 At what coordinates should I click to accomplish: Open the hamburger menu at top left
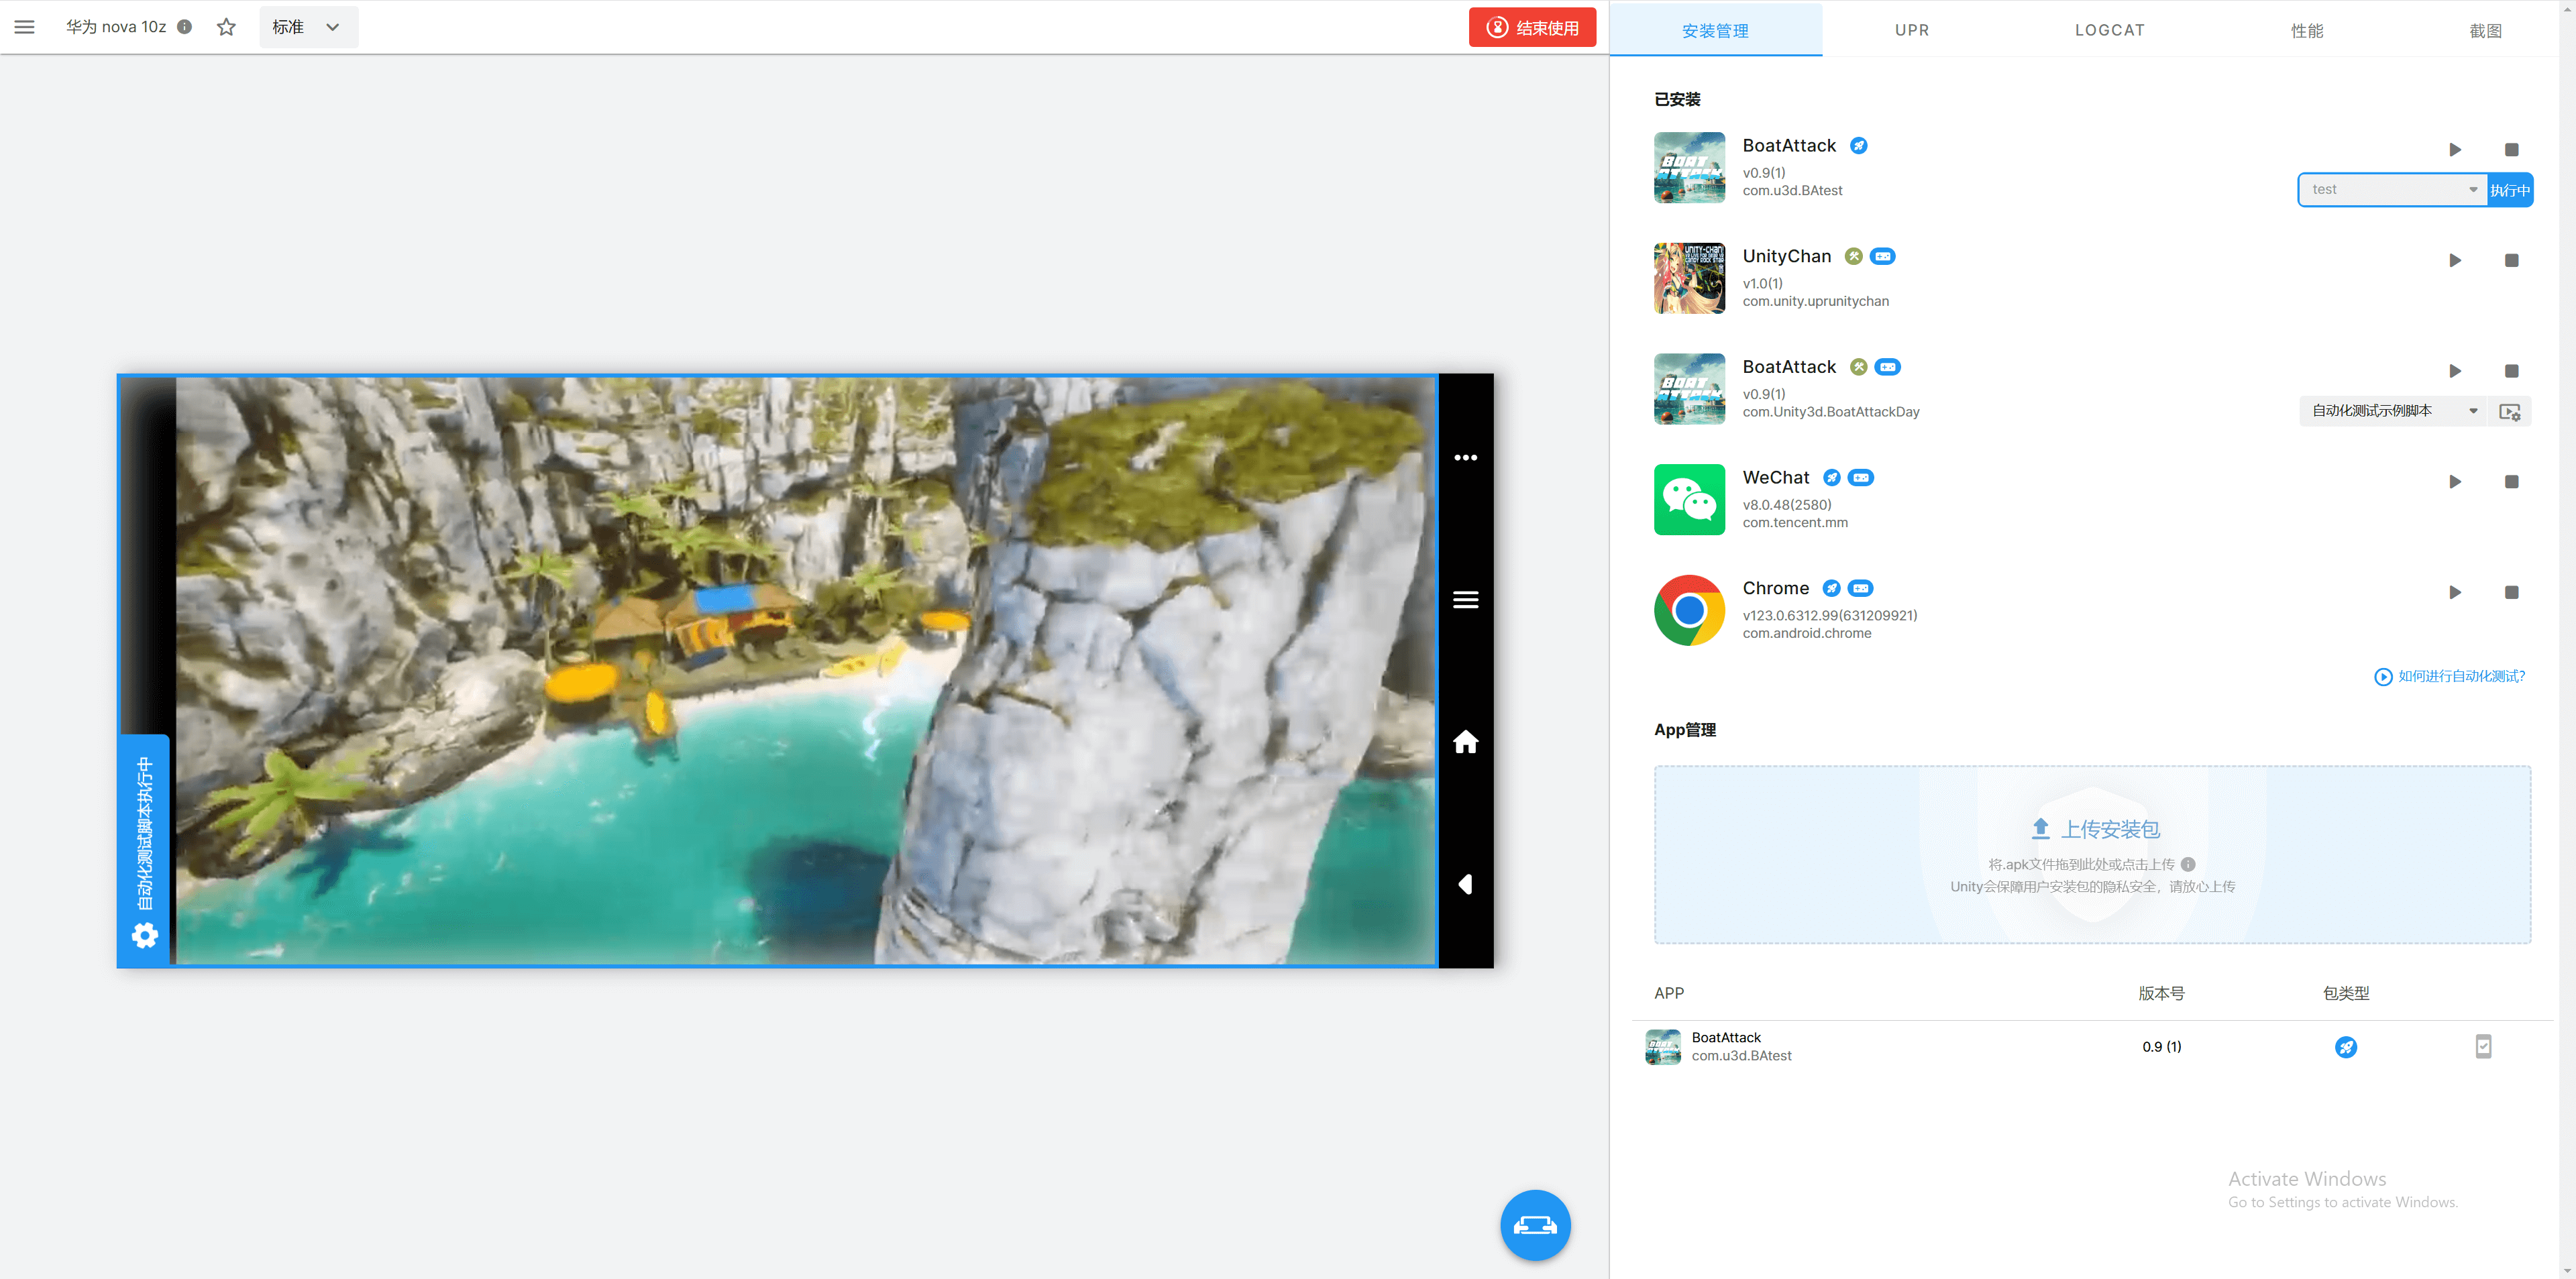click(x=24, y=27)
